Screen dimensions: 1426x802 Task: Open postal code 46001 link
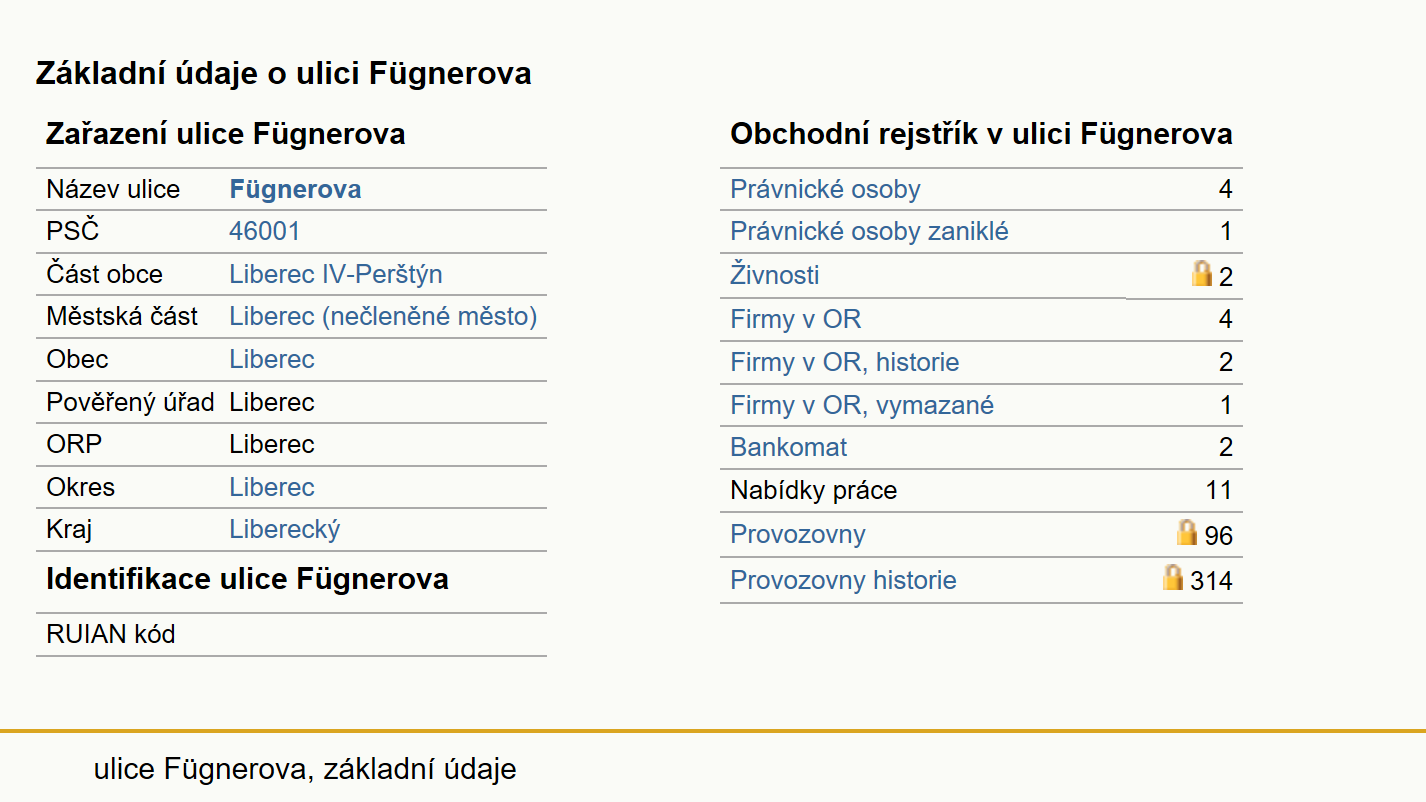click(265, 232)
